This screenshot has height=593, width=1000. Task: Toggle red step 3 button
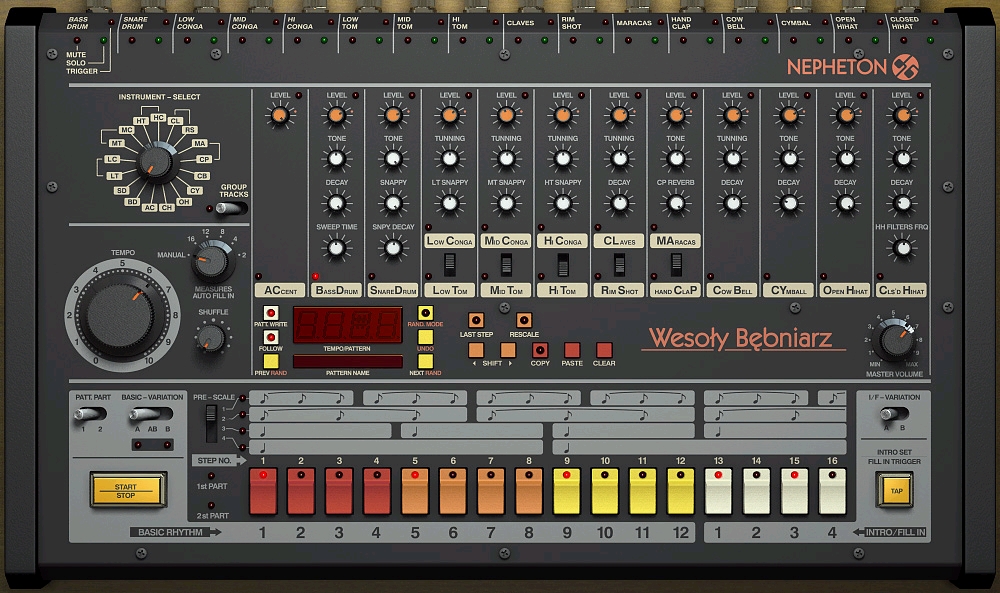[339, 491]
